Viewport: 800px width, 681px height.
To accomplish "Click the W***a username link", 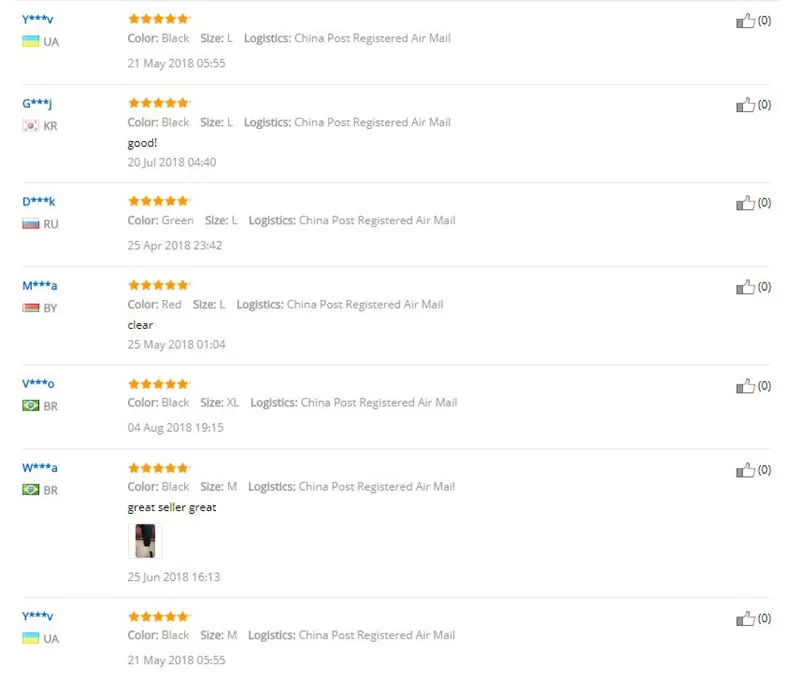I will point(40,468).
